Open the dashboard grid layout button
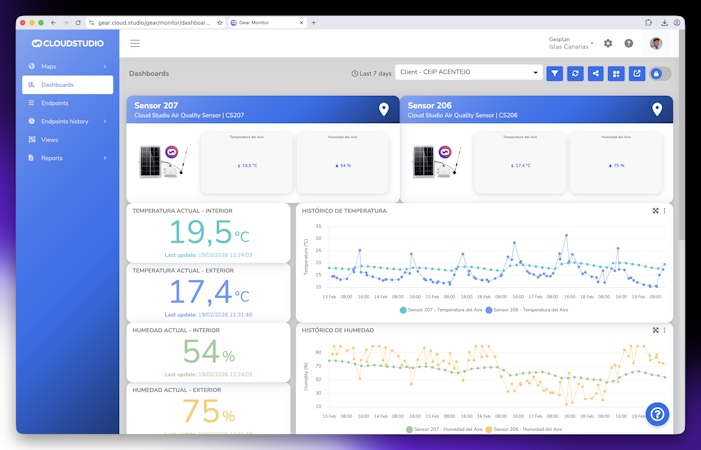This screenshot has height=450, width=701. point(616,74)
